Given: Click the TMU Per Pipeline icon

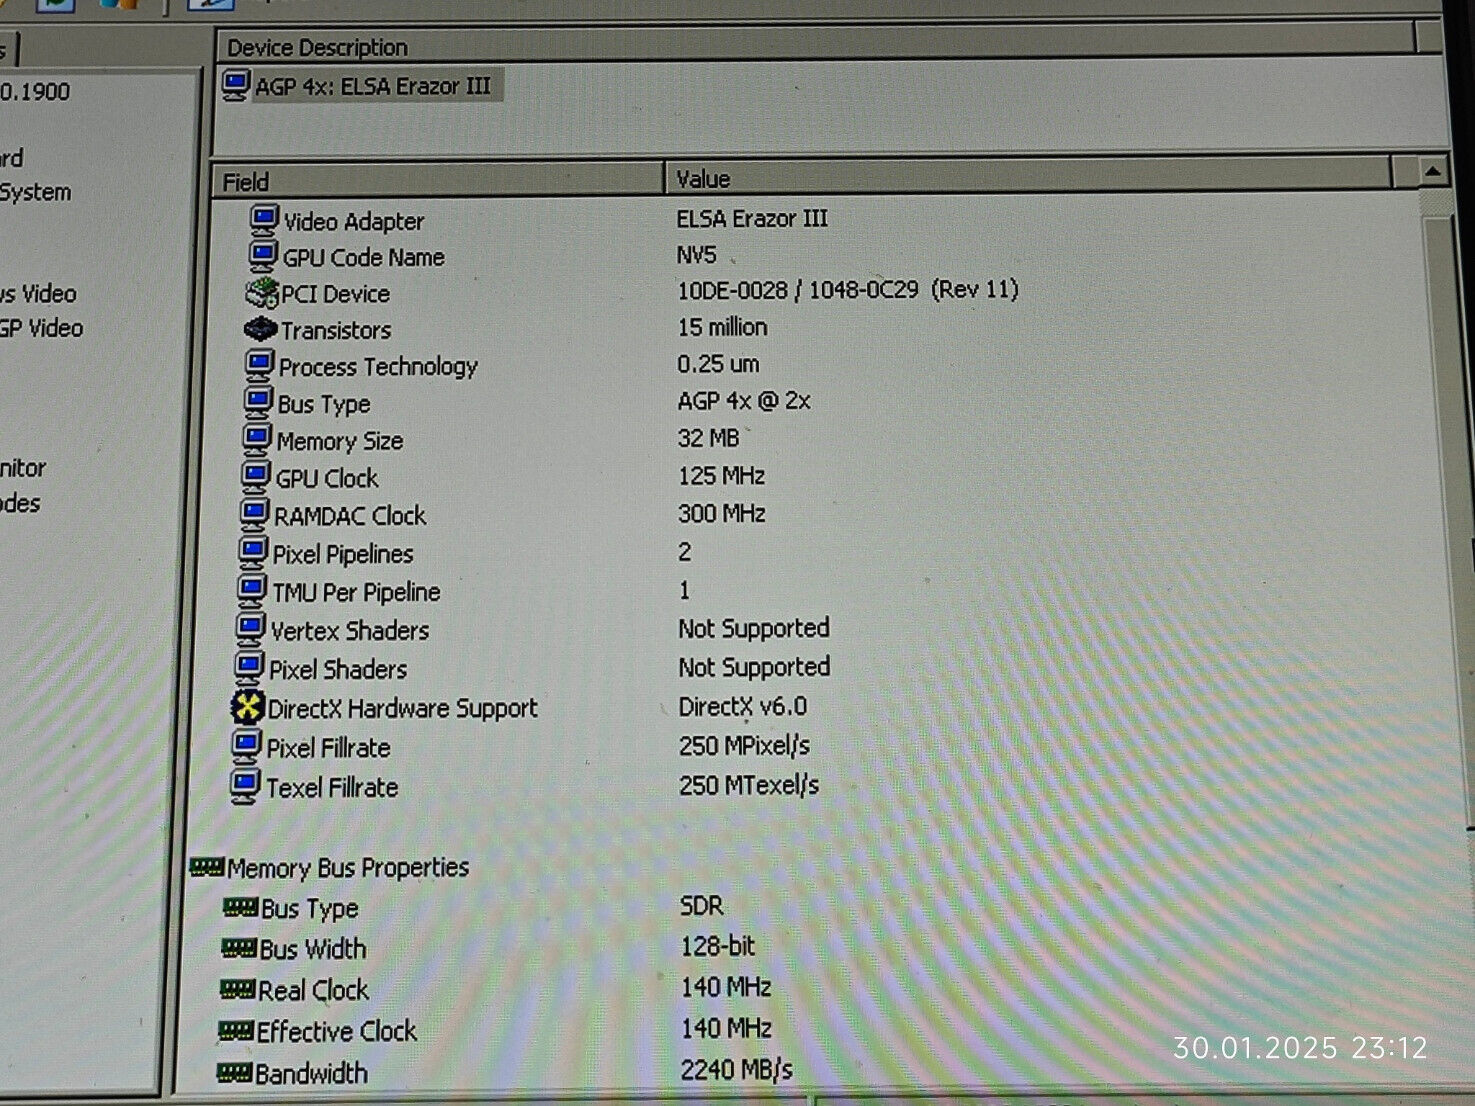Looking at the screenshot, I should pos(252,590).
